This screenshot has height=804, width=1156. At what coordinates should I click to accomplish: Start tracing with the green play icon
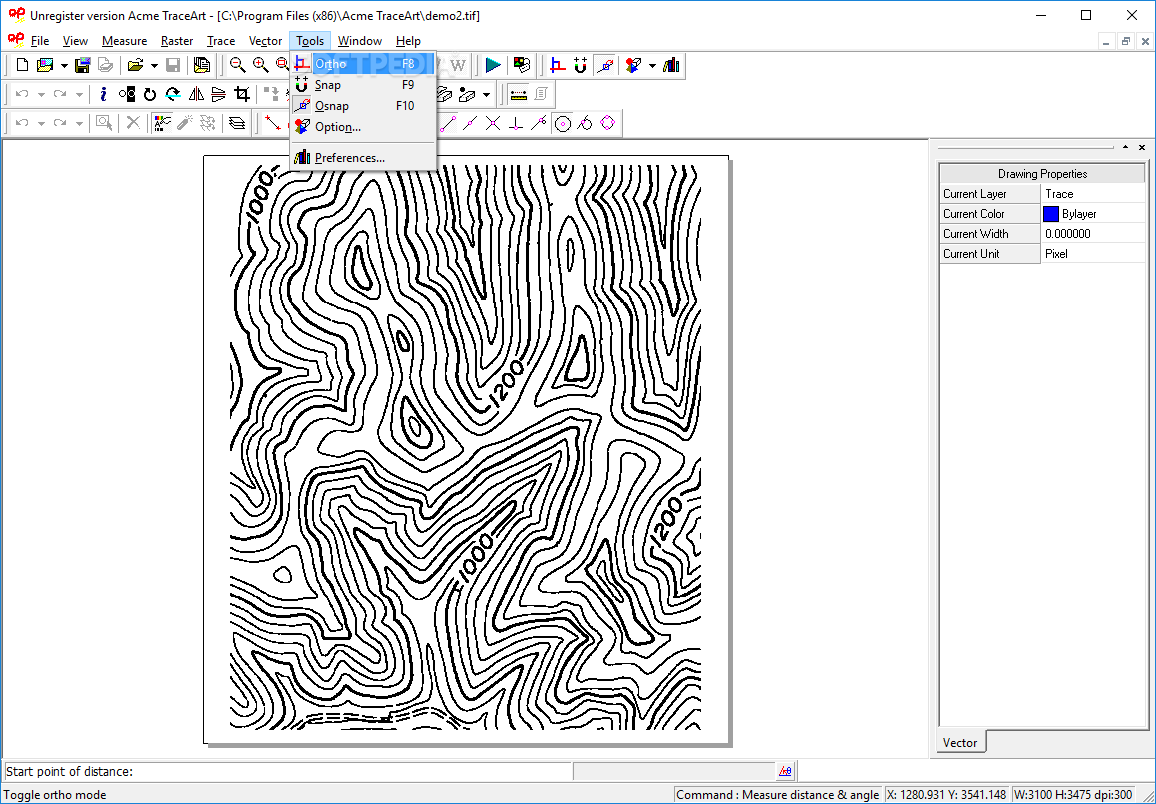(x=493, y=66)
